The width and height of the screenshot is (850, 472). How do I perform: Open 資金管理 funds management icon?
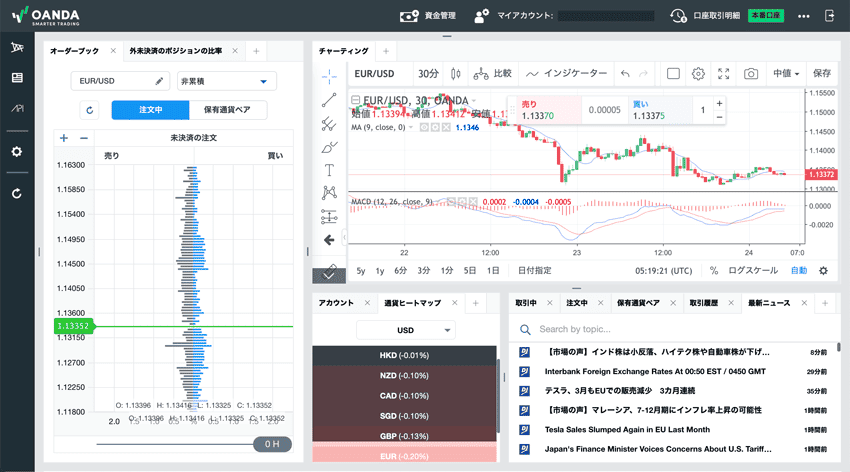pos(409,16)
